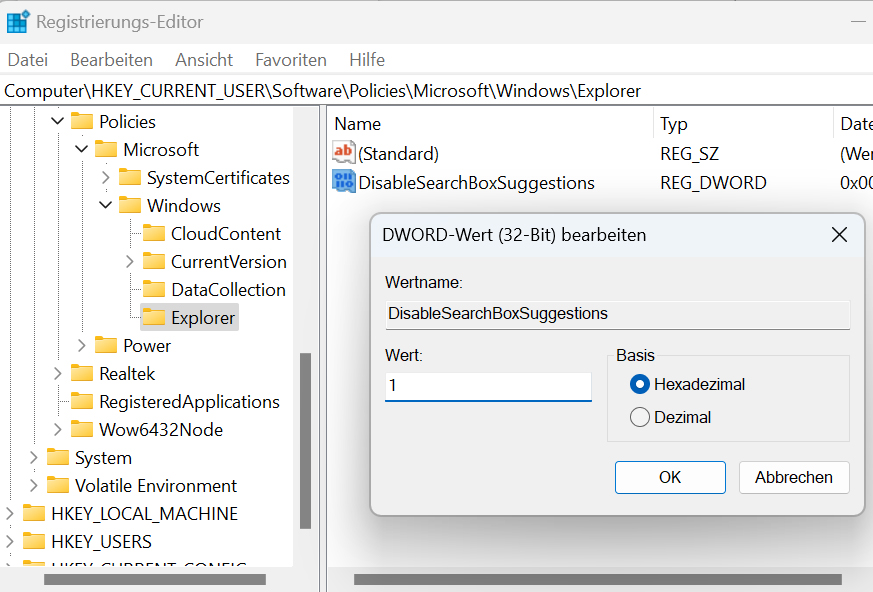Expand the HKEY_LOCAL_MACHINE hive
This screenshot has width=873, height=592.
[x=9, y=513]
